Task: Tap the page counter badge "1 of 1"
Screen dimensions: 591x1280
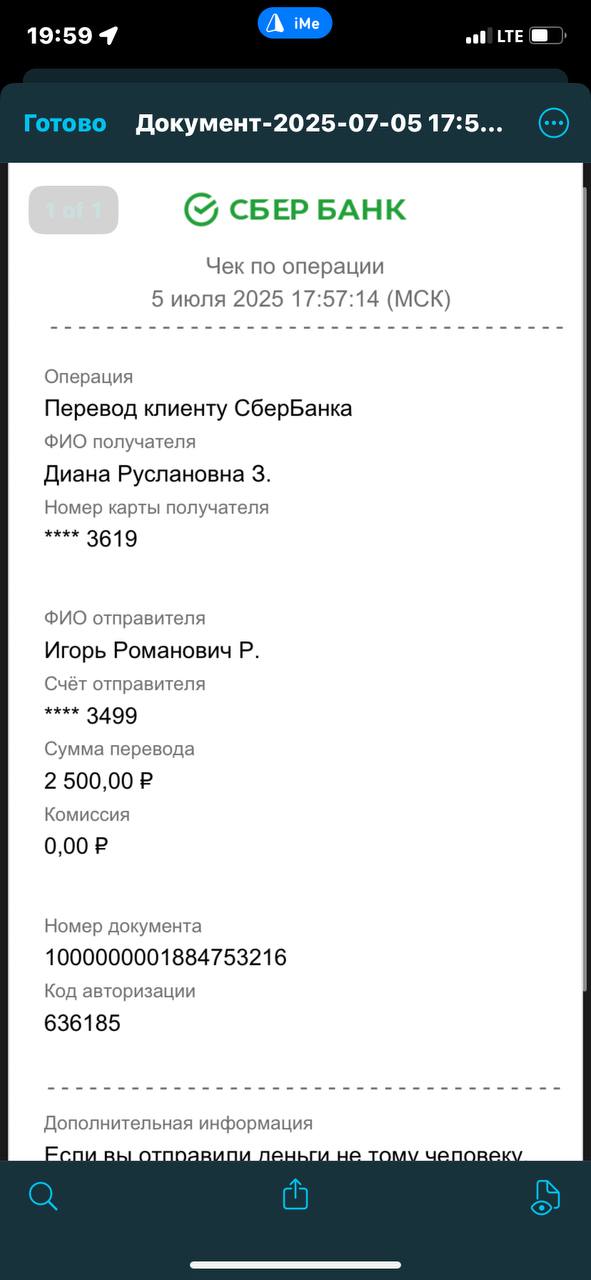Action: [73, 210]
